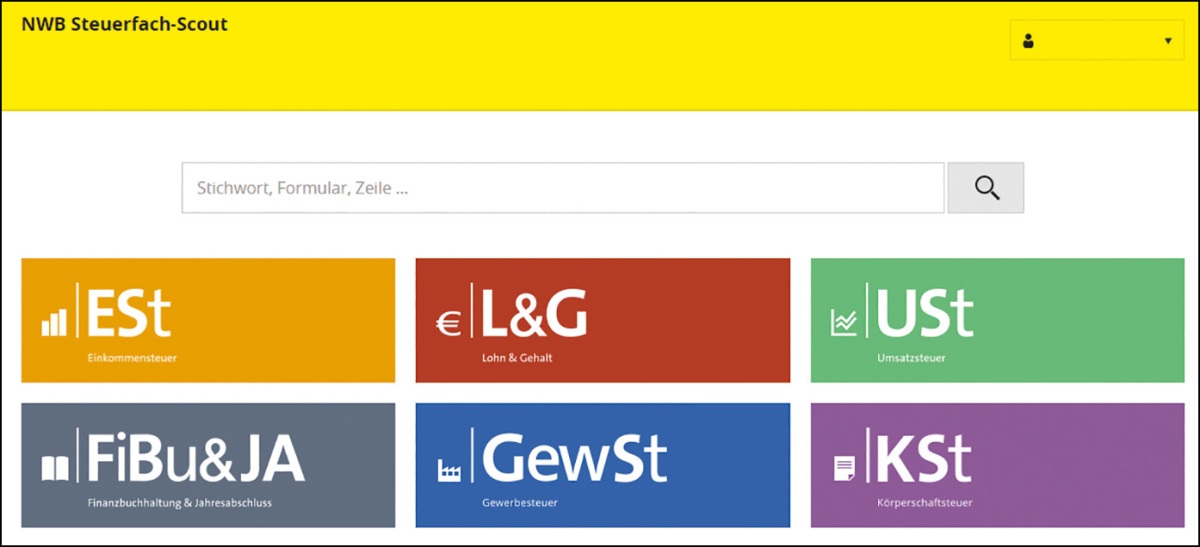
Task: Open the Umsatzsteuer green tile
Action: pos(997,320)
